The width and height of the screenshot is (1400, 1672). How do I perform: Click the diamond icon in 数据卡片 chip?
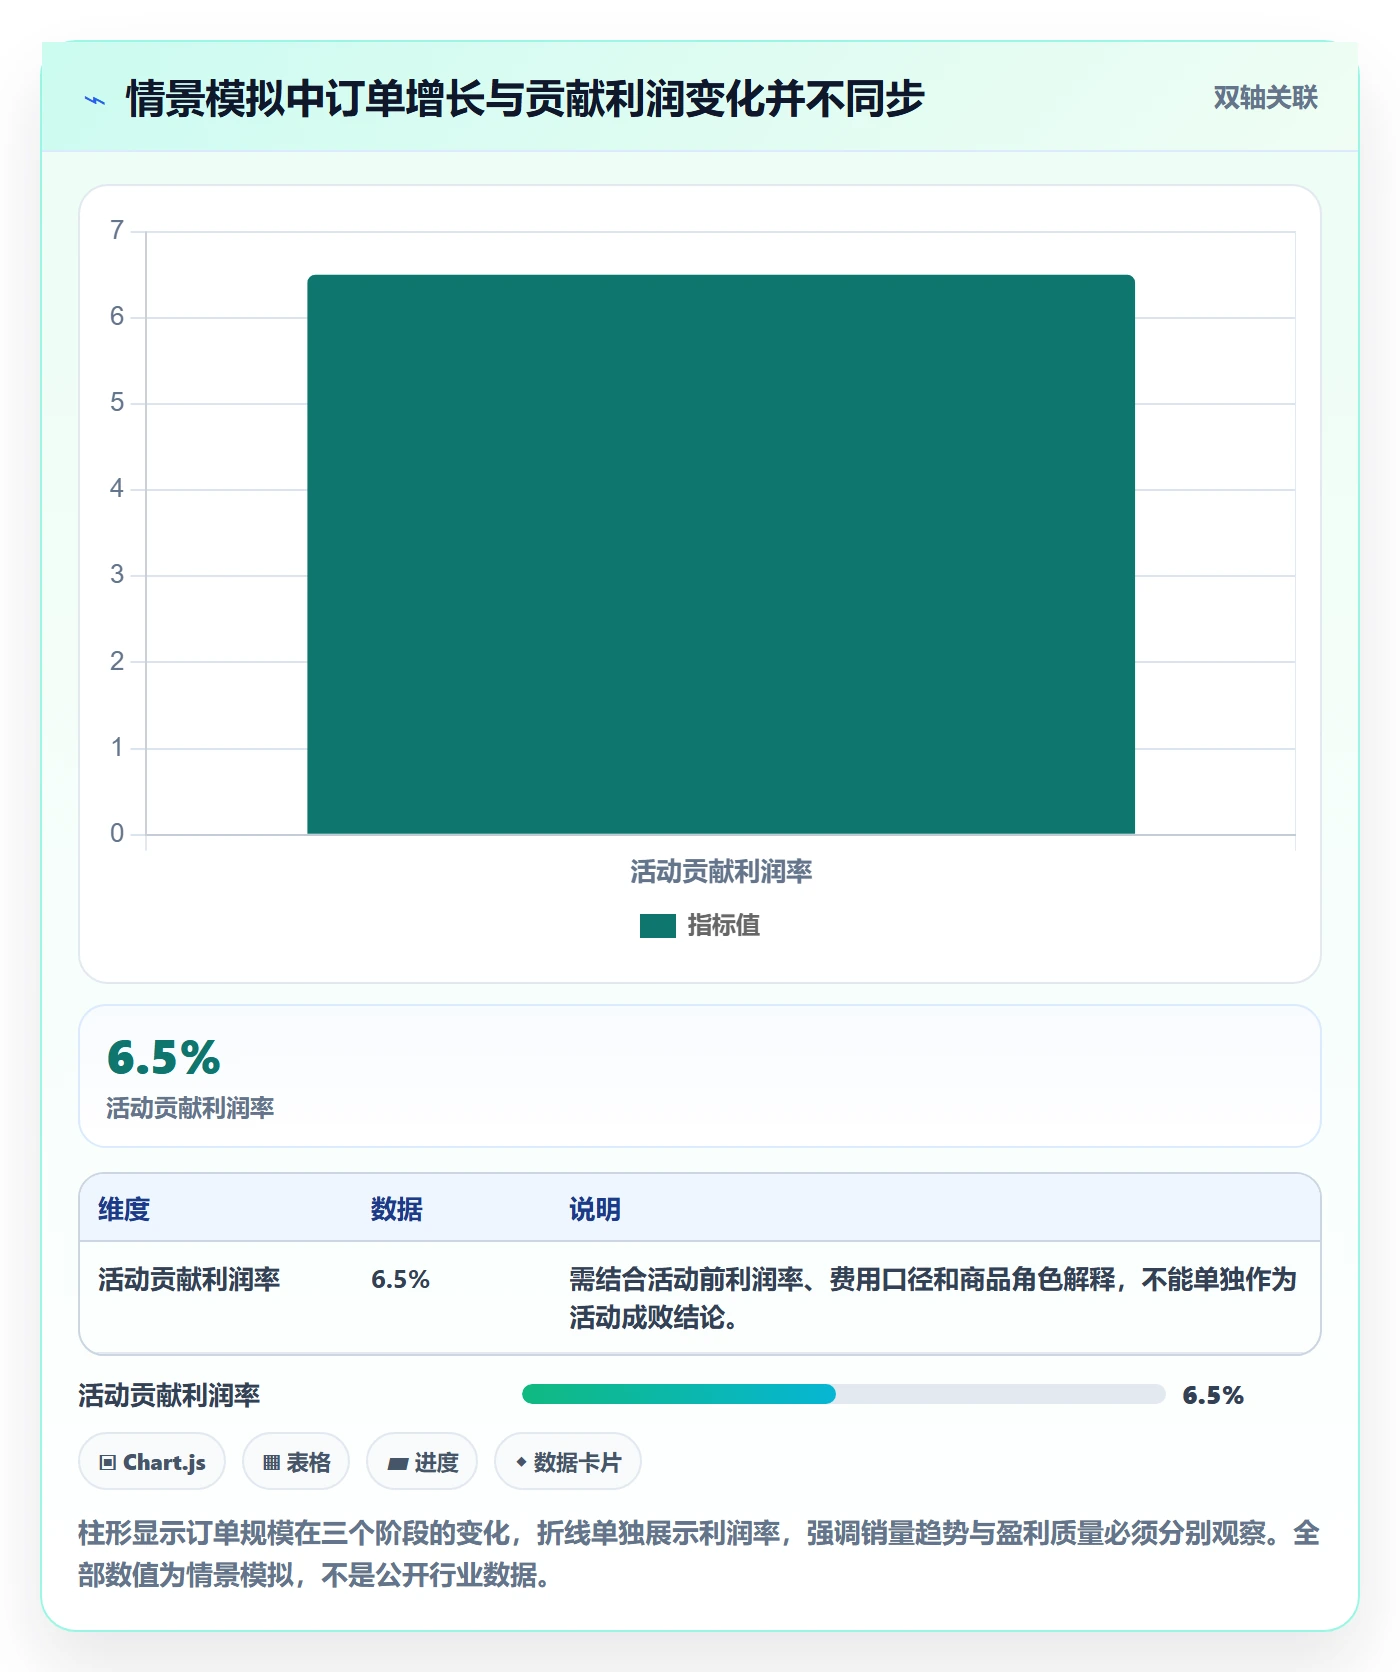[x=521, y=1462]
